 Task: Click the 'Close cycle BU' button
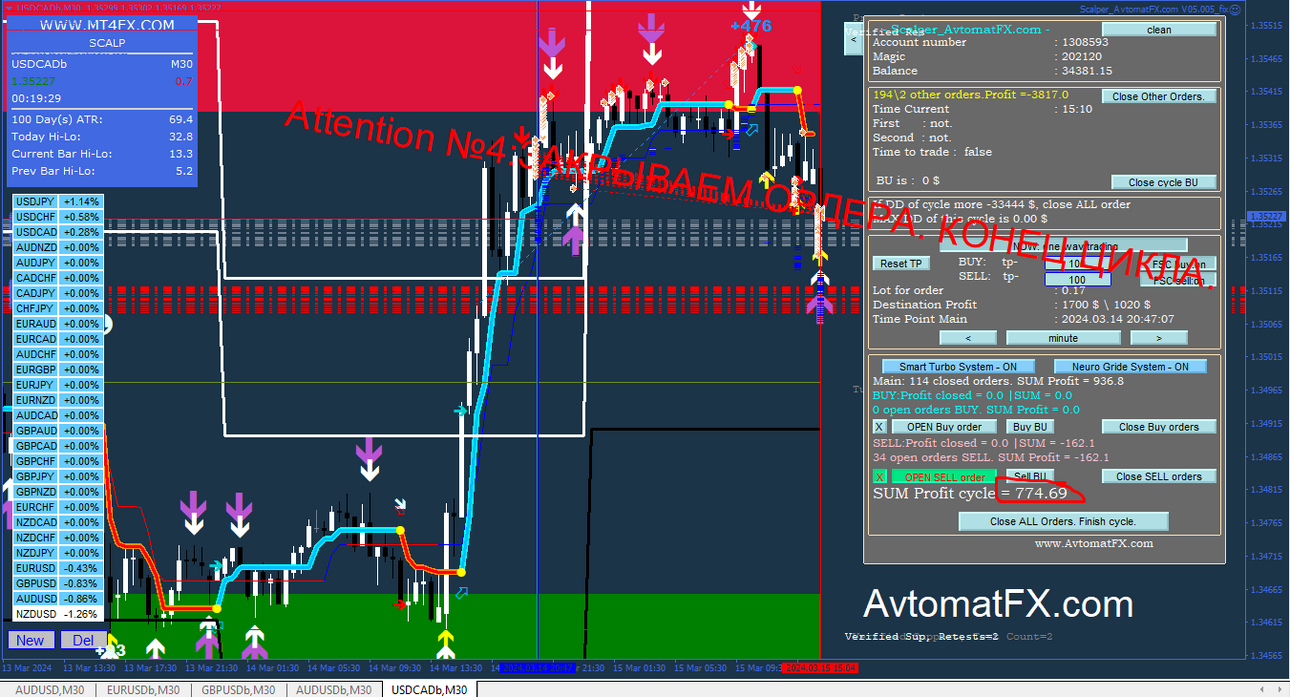[x=1163, y=182]
